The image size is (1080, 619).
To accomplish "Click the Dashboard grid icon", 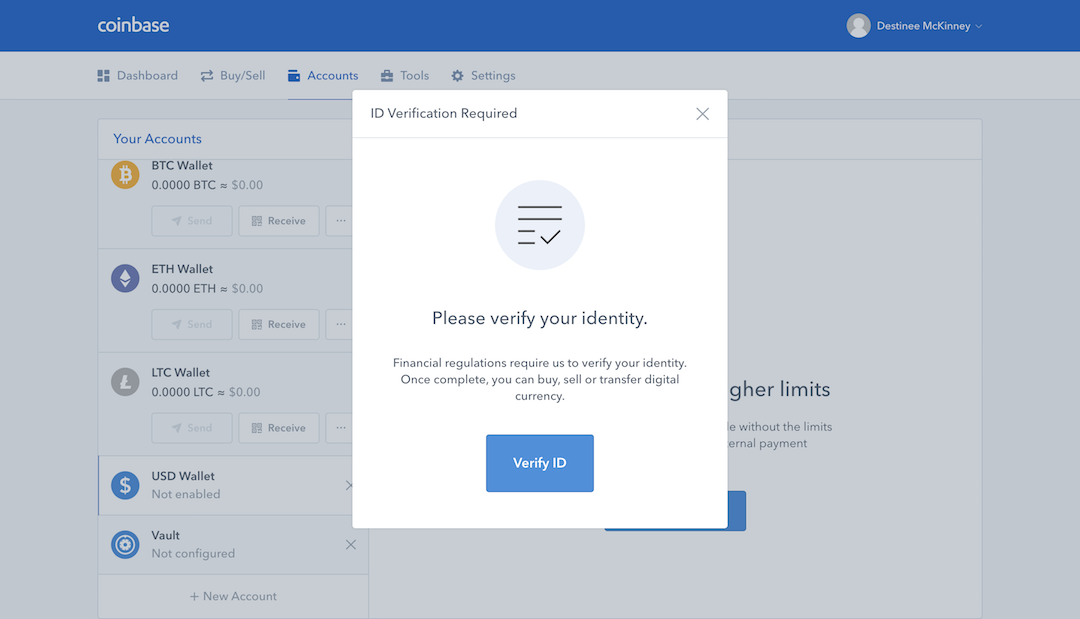I will (x=103, y=76).
